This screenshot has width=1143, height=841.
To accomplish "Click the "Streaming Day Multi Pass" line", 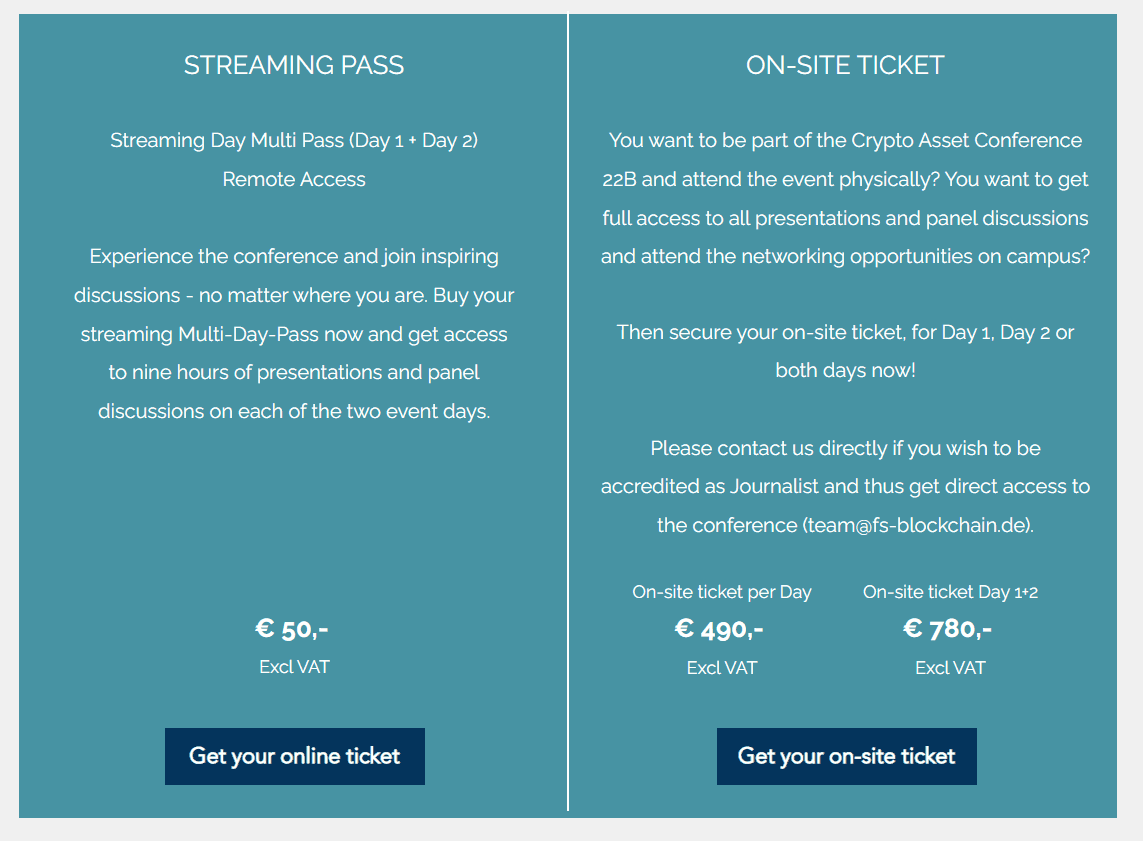I will click(x=294, y=141).
